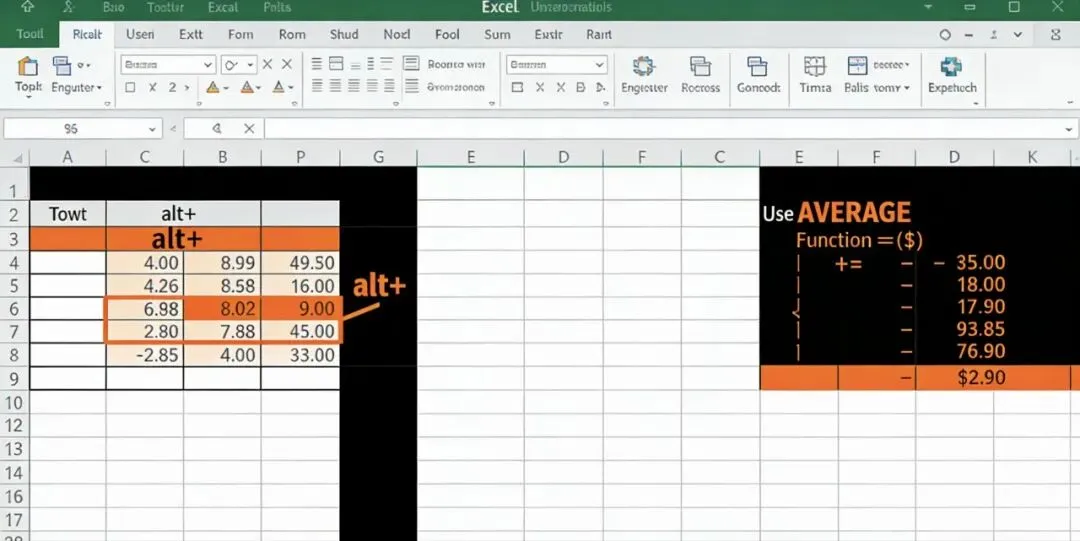1080x541 pixels.
Task: Click the Enguter icon in the ribbon
Action: point(62,65)
